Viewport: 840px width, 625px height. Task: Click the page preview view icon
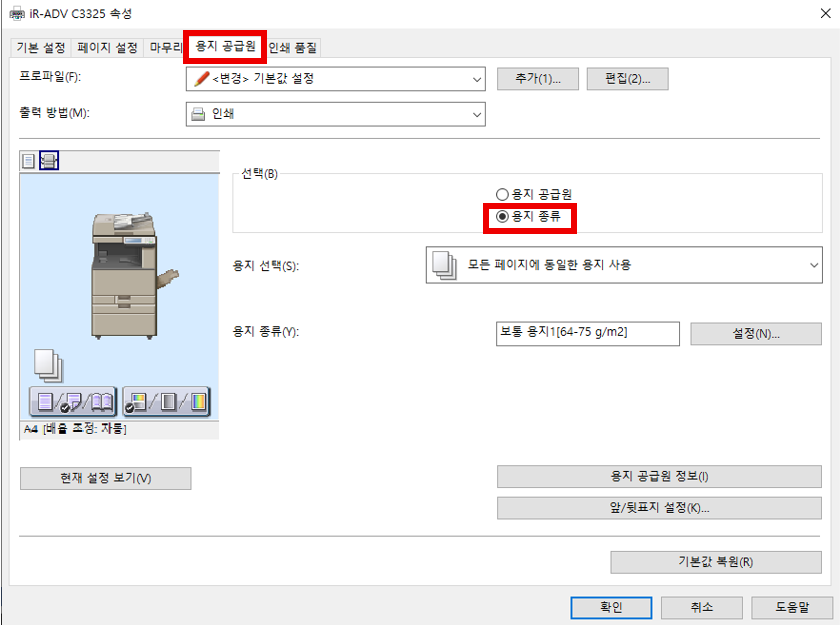pos(28,160)
